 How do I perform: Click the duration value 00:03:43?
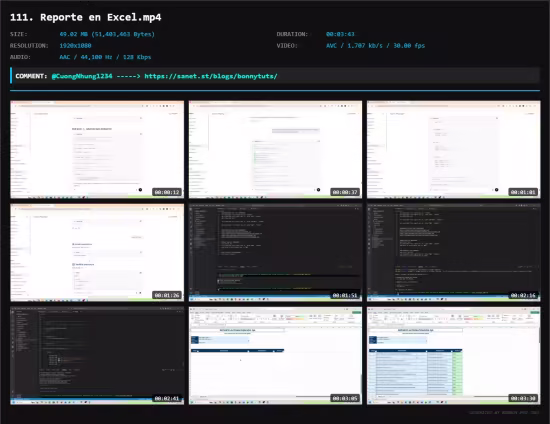(x=340, y=34)
